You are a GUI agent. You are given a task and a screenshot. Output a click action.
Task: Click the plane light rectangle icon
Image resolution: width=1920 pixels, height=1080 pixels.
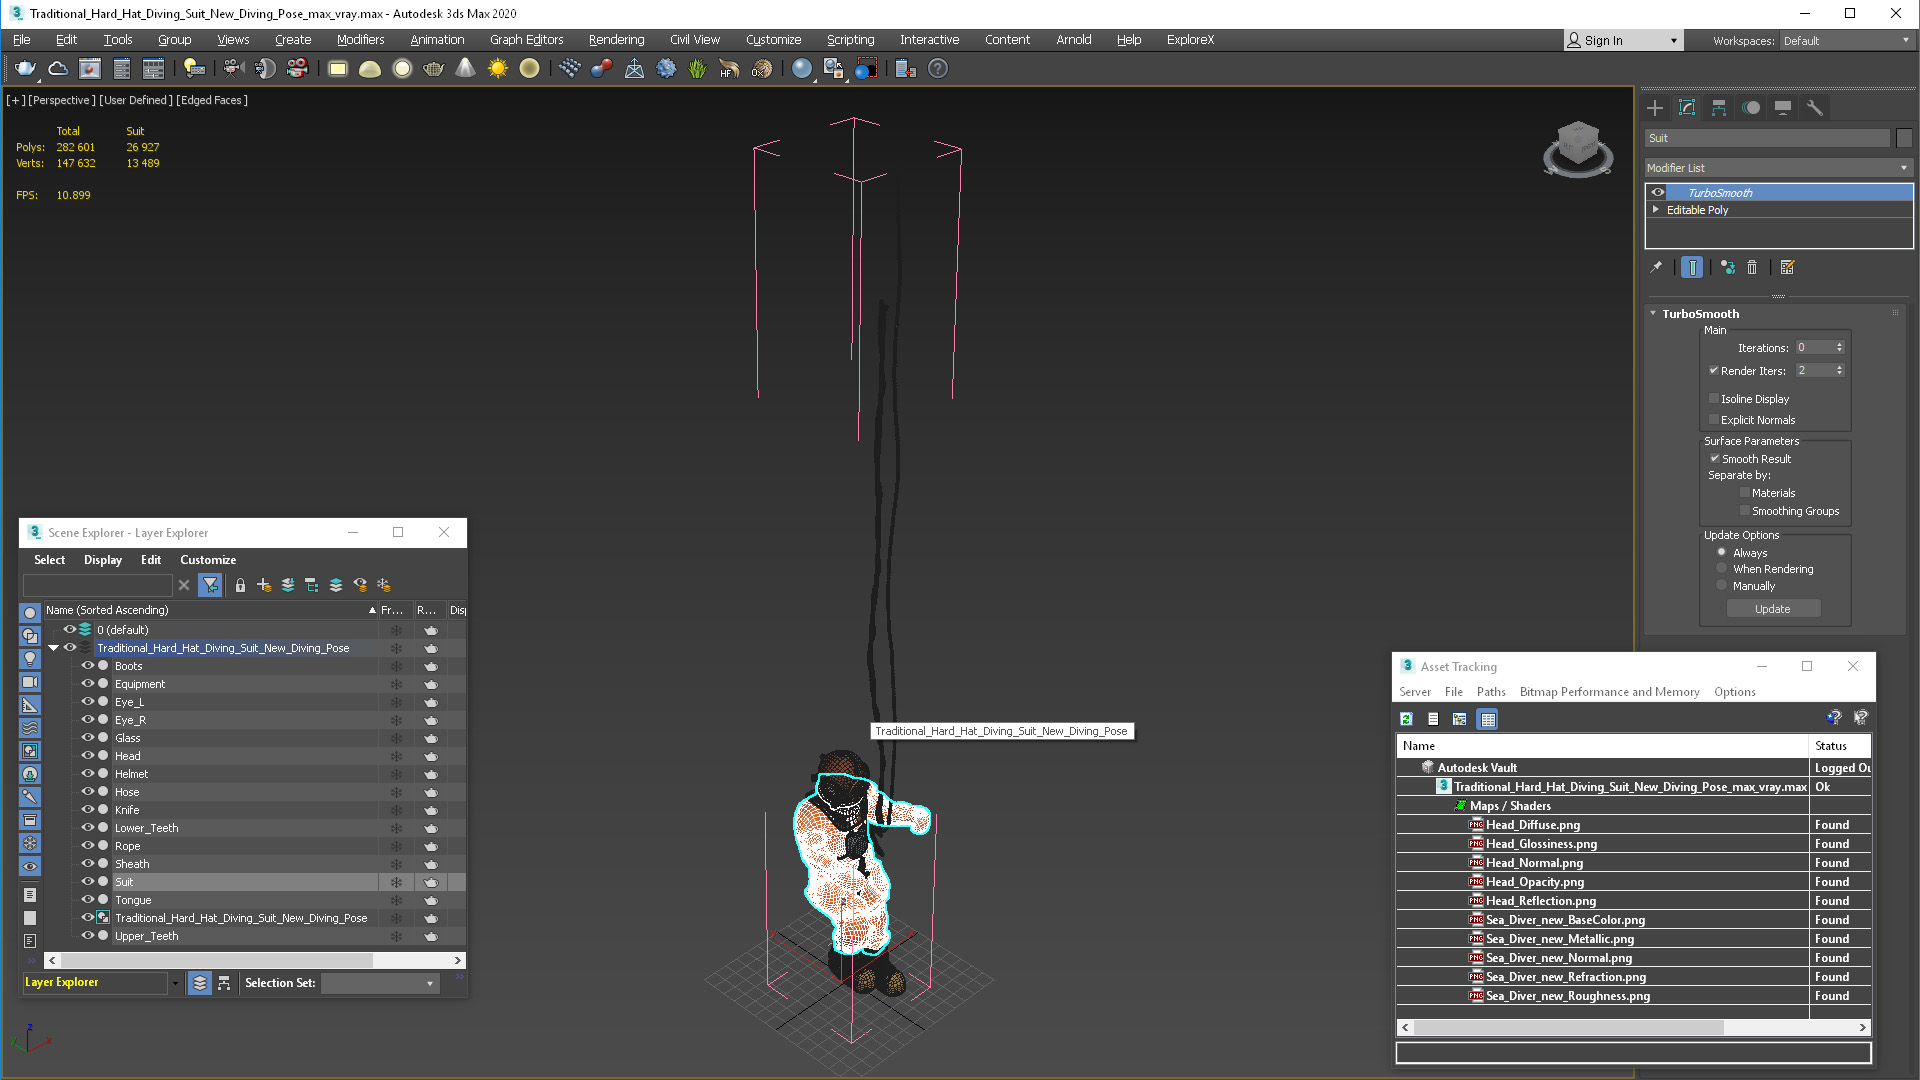337,68
